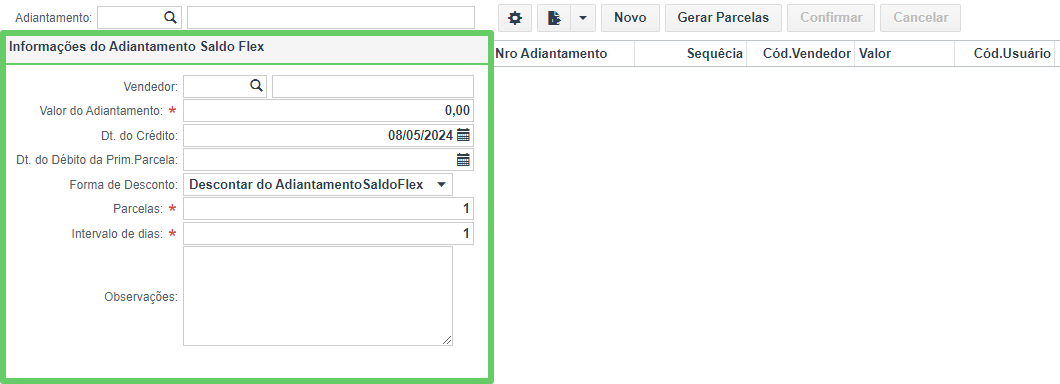Viewport: 1060px width, 384px height.
Task: Click the Gerar Parcelas button
Action: 723,18
